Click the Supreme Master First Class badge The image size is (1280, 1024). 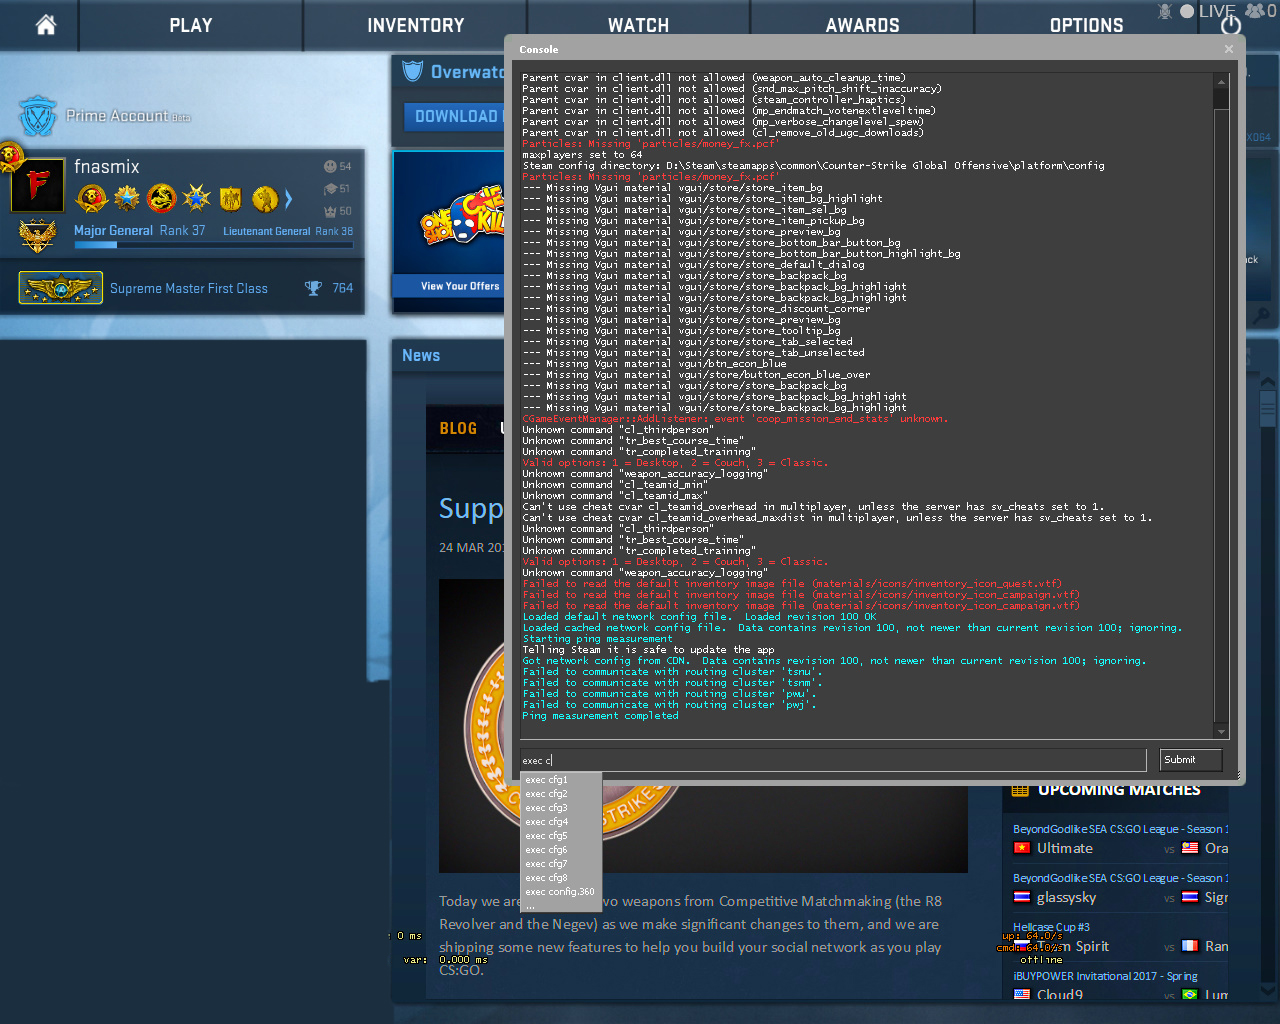(x=60, y=288)
